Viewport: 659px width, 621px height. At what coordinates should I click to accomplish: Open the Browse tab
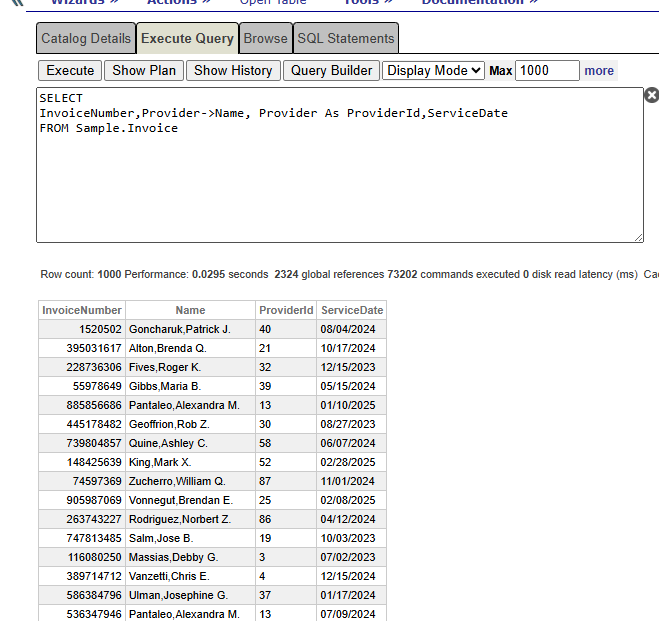tap(266, 39)
